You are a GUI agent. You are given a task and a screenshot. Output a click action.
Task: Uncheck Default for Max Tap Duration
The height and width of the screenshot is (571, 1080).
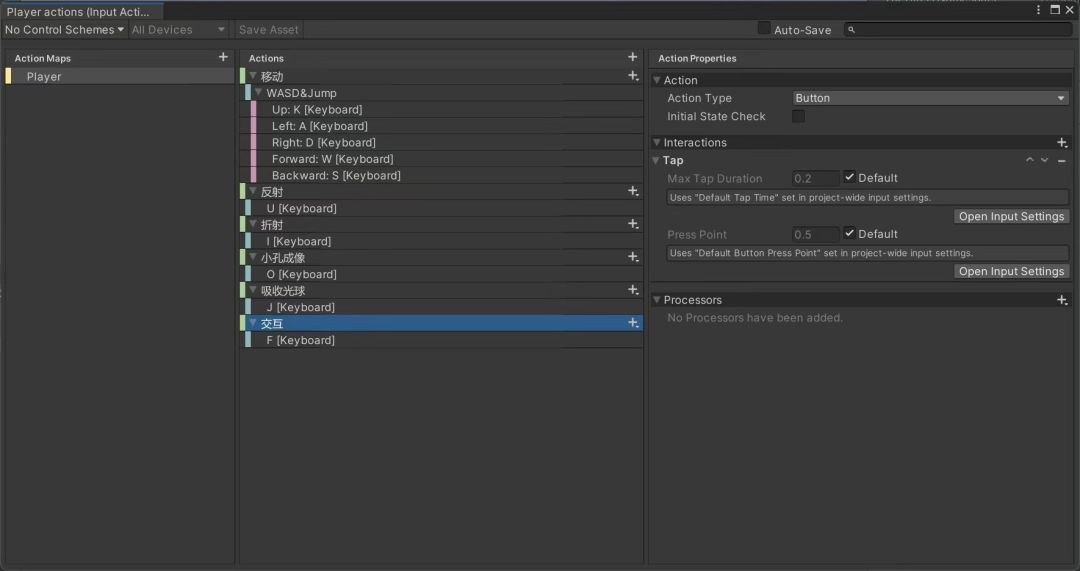(849, 178)
